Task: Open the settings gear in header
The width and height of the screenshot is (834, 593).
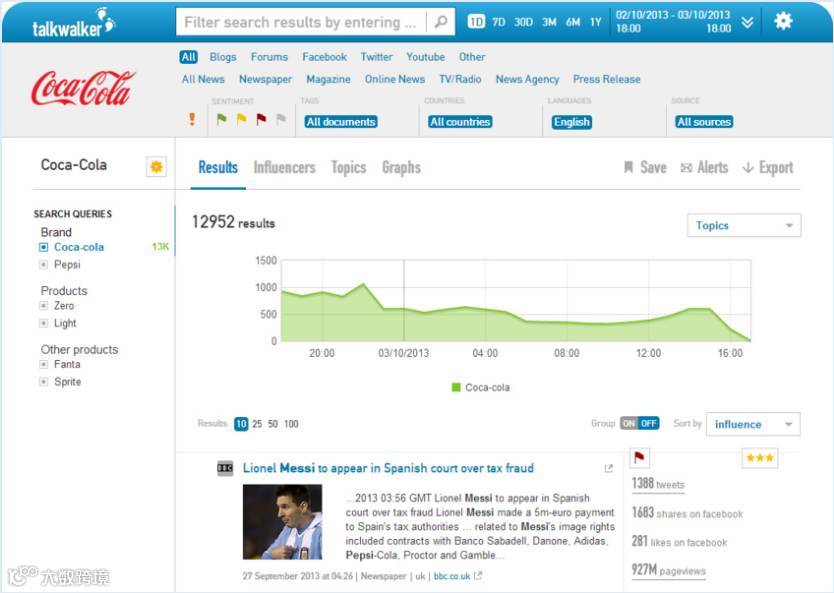Action: (x=783, y=21)
